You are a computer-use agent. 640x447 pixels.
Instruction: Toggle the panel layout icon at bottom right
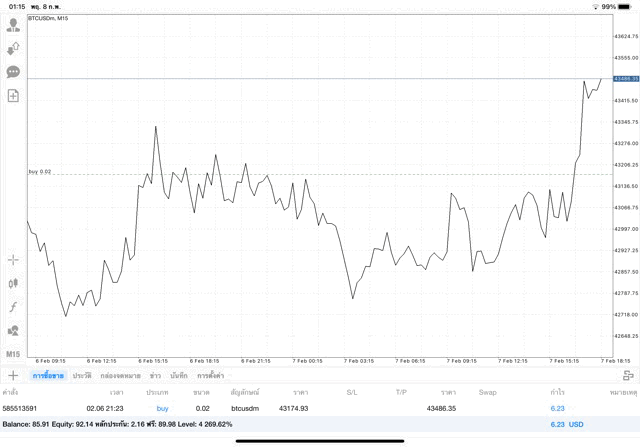point(627,375)
